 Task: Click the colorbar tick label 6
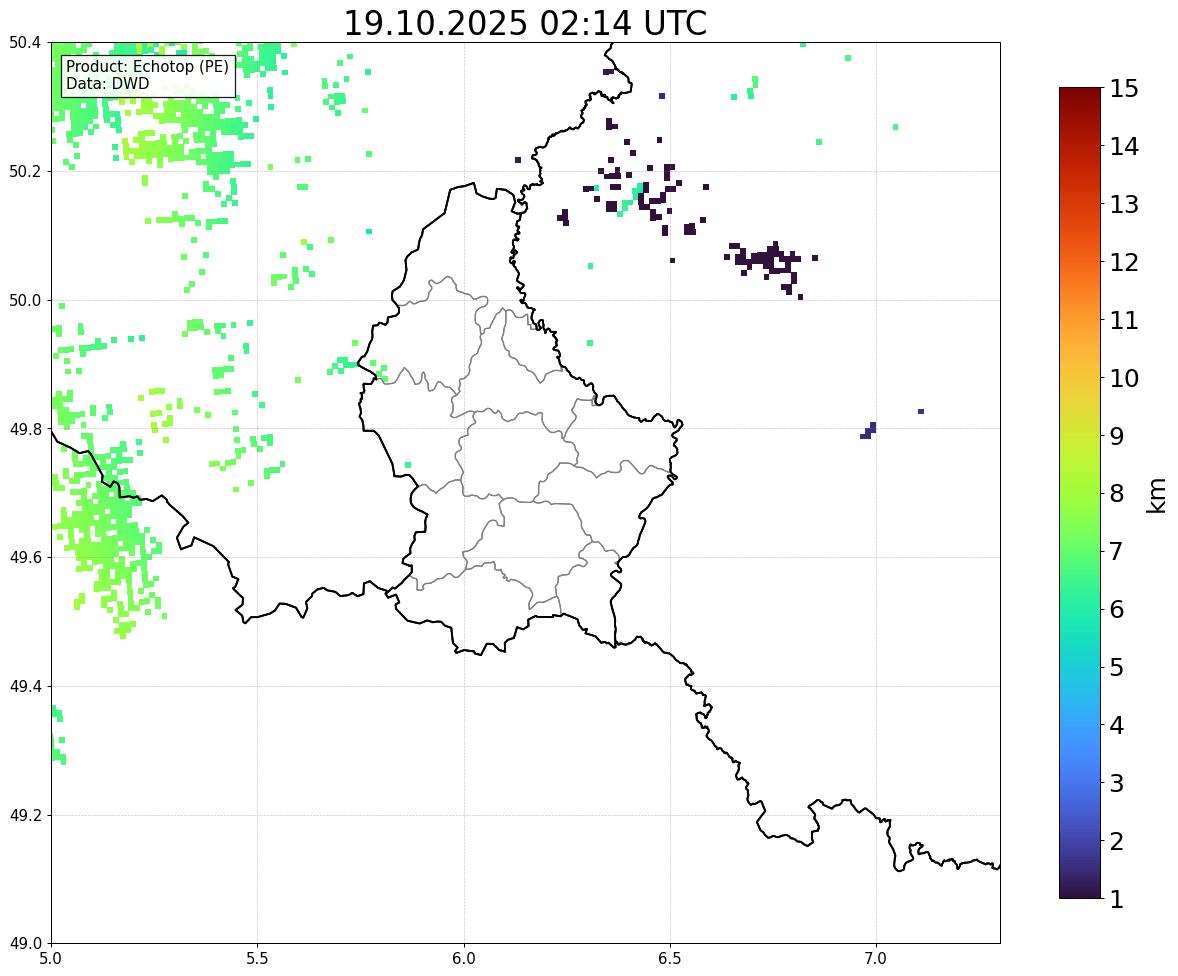tap(1117, 609)
